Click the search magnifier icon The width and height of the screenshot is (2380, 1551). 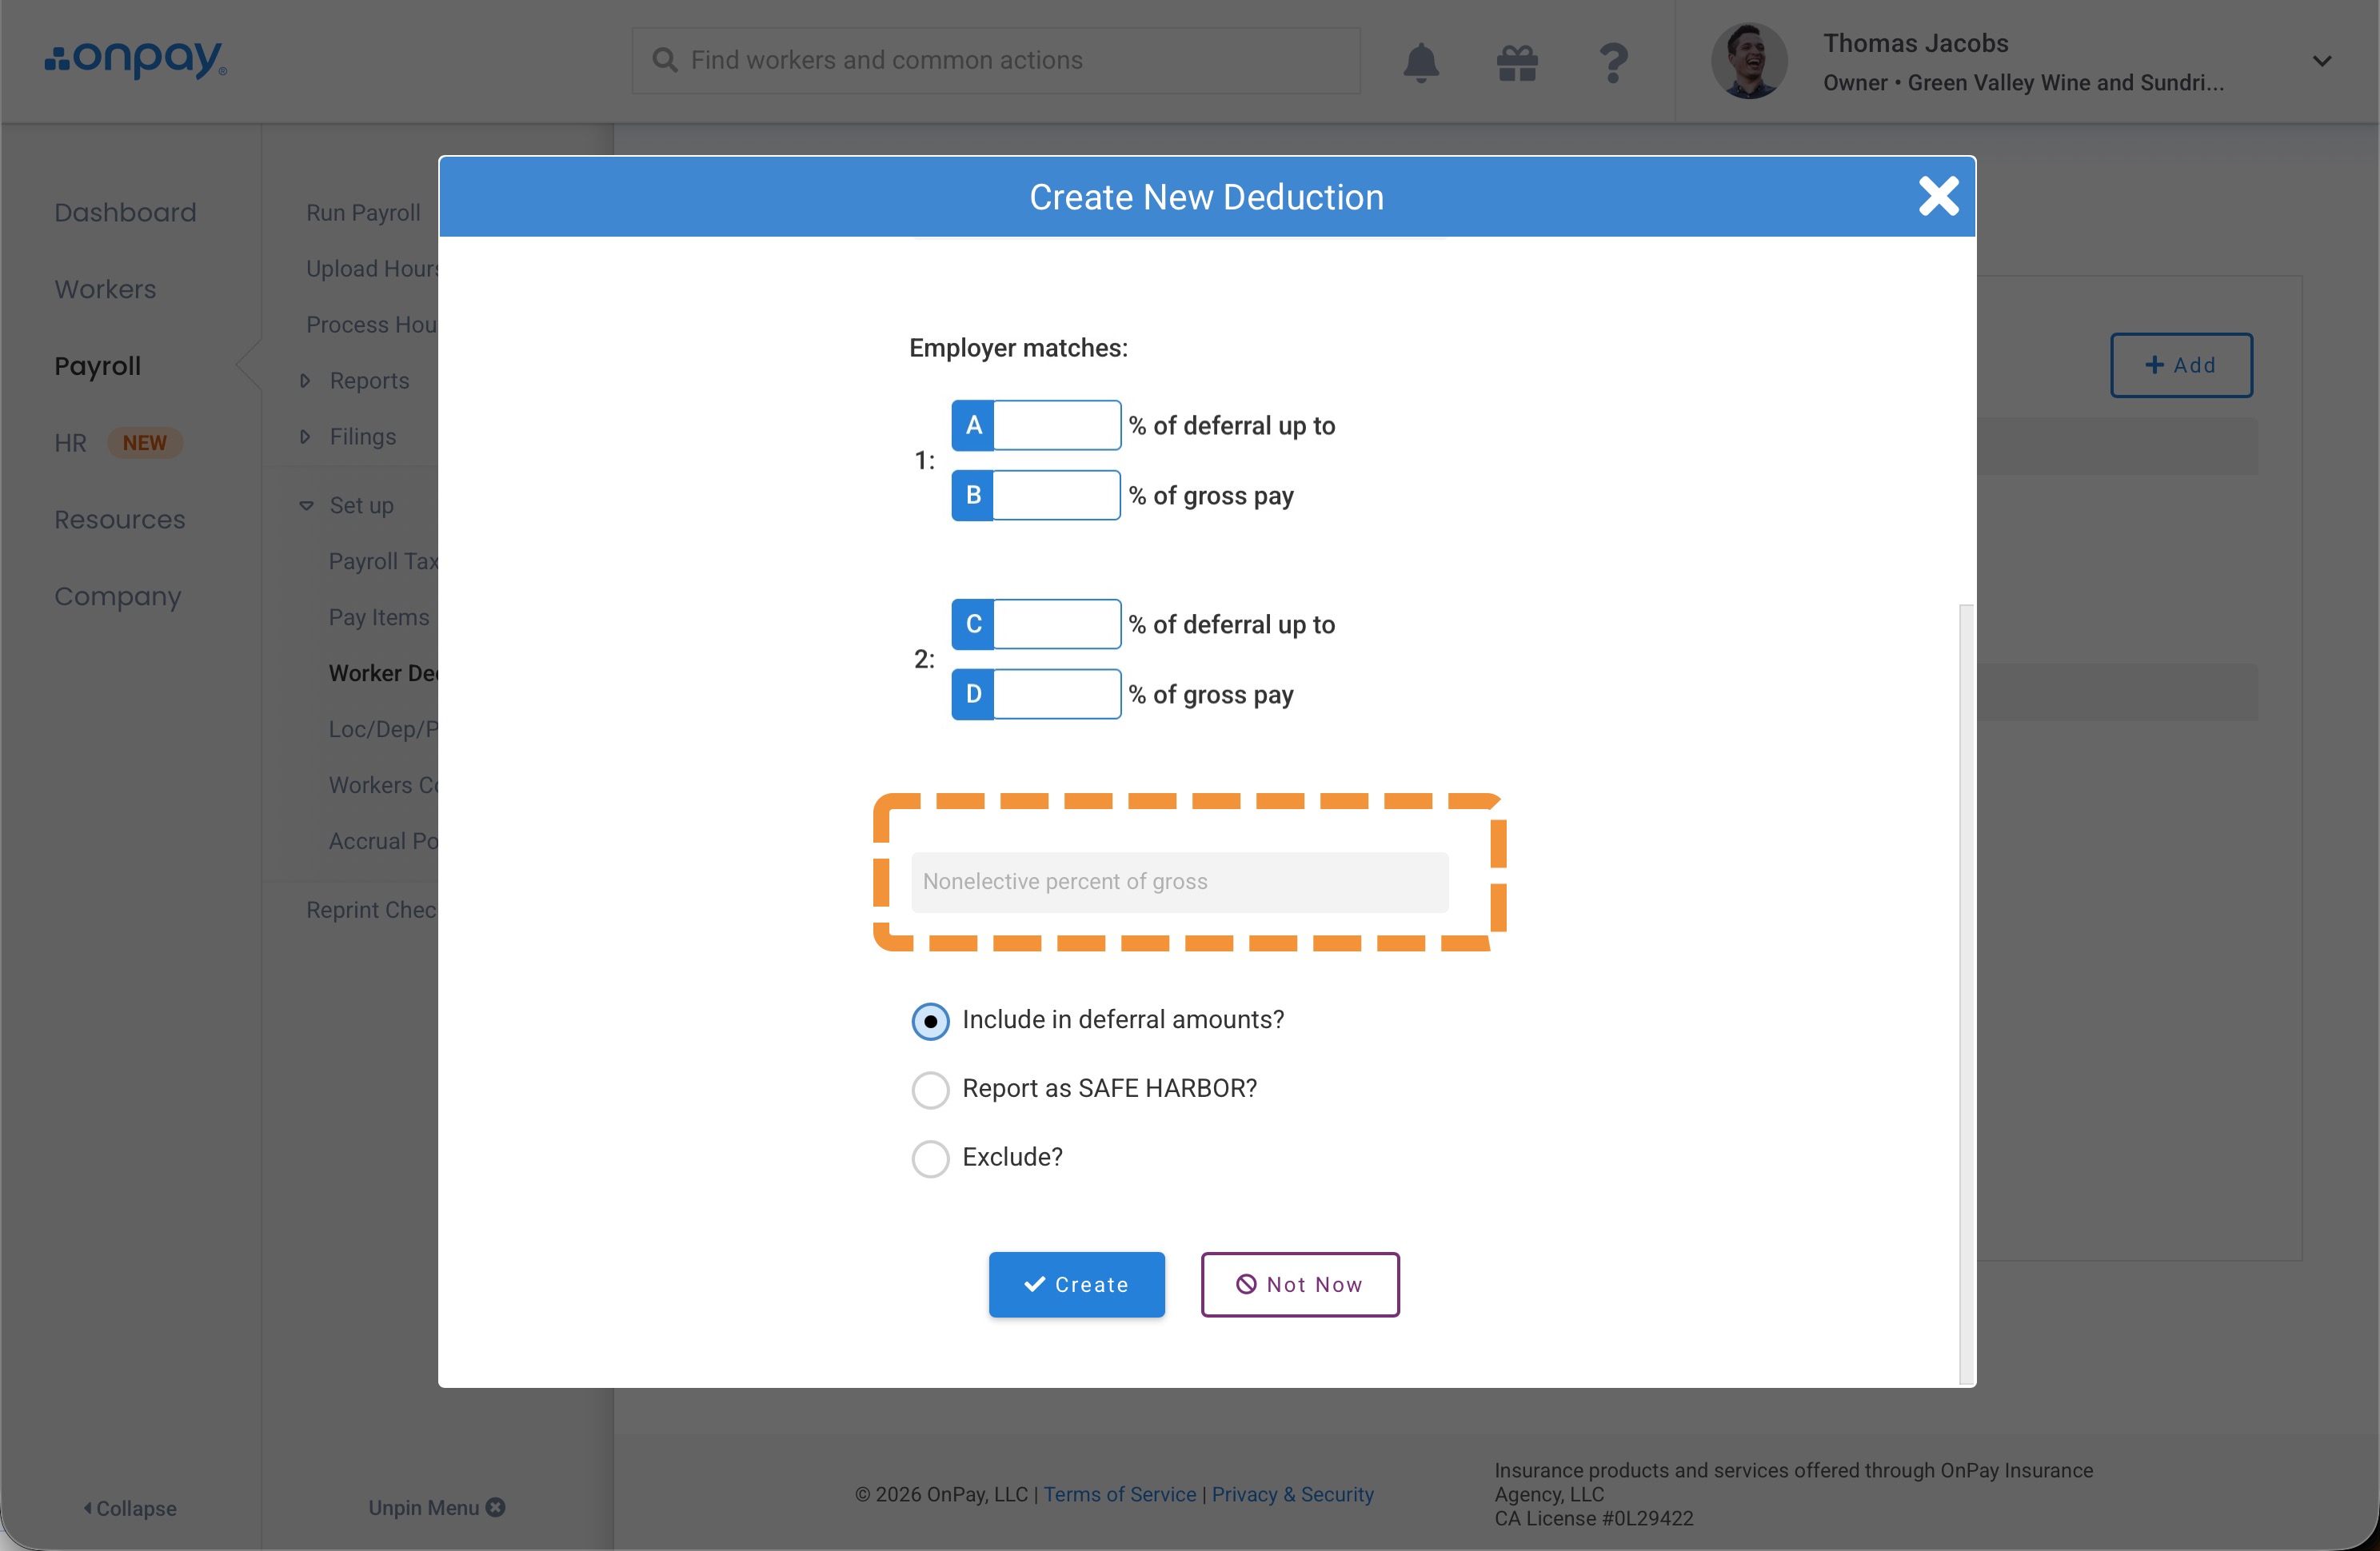[x=664, y=60]
